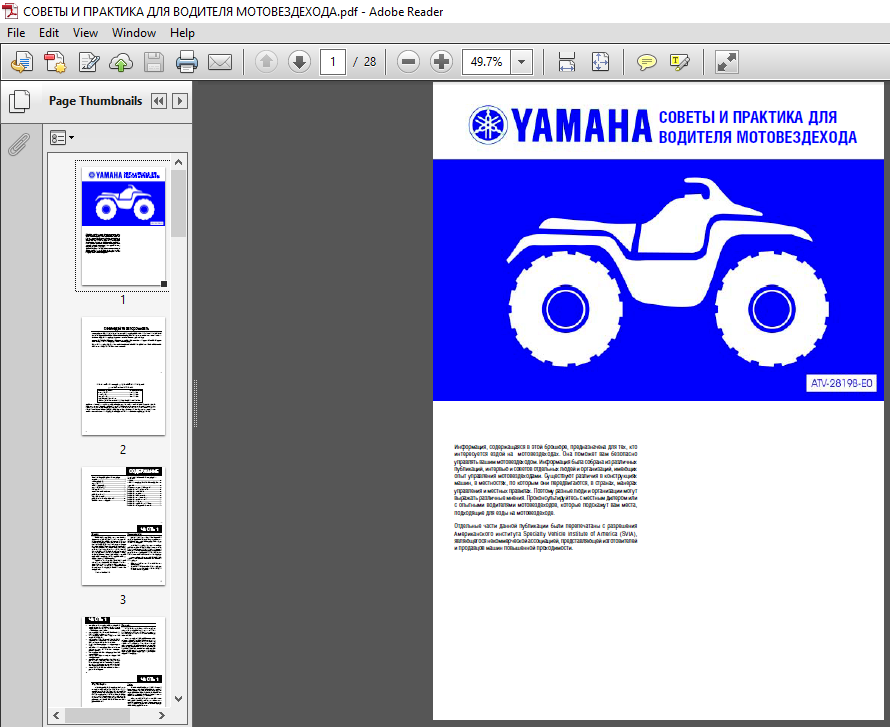Select the page 3 thumbnail

123,526
